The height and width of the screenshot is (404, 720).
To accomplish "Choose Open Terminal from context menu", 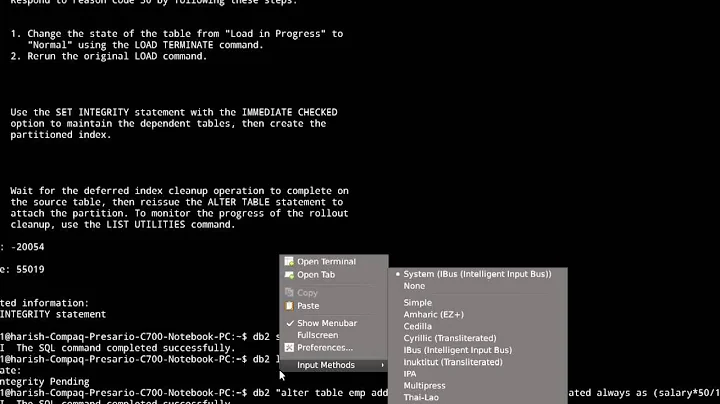I will pyautogui.click(x=334, y=262).
